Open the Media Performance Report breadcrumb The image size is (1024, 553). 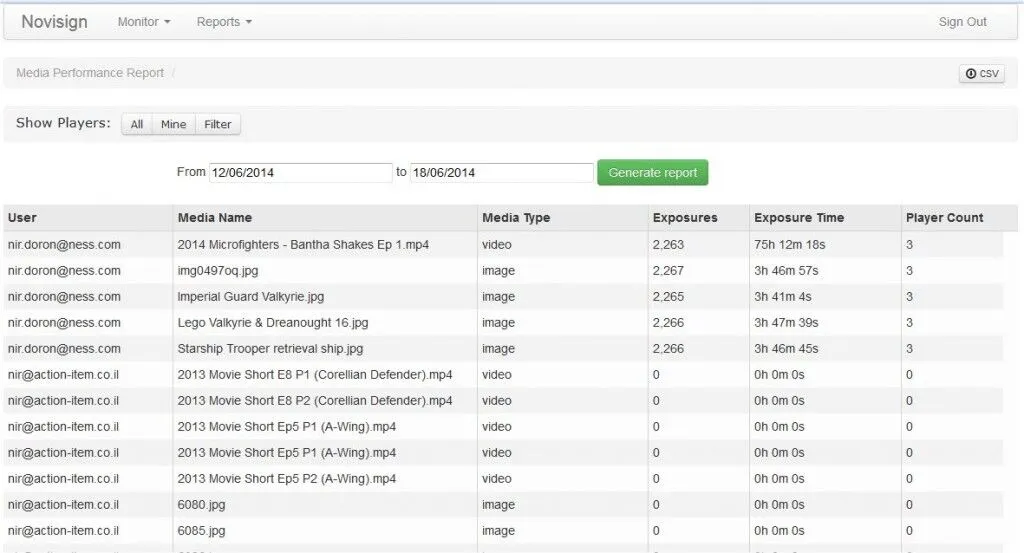click(x=90, y=73)
